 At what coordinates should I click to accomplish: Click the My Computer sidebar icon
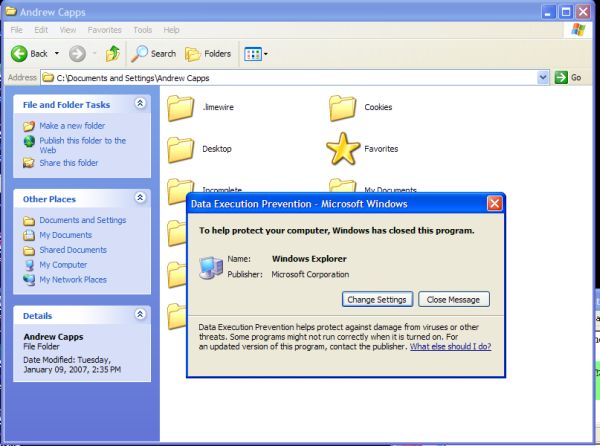(x=29, y=265)
